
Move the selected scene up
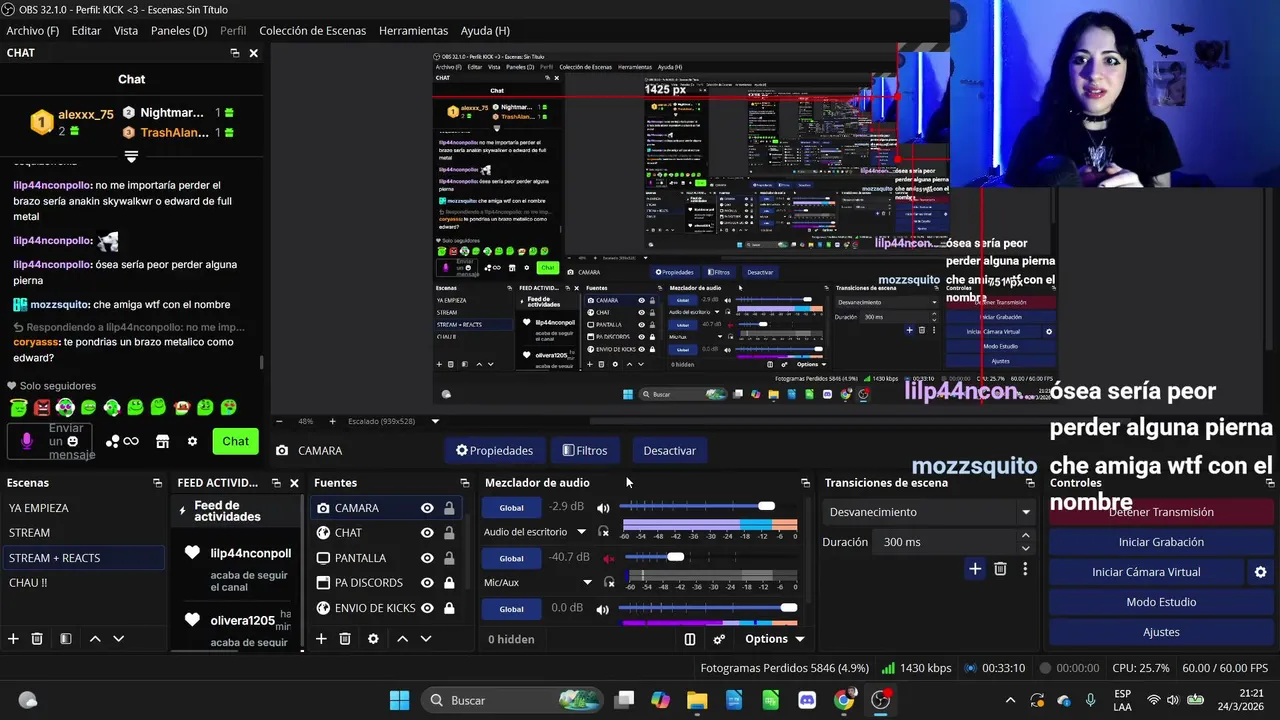coord(95,639)
